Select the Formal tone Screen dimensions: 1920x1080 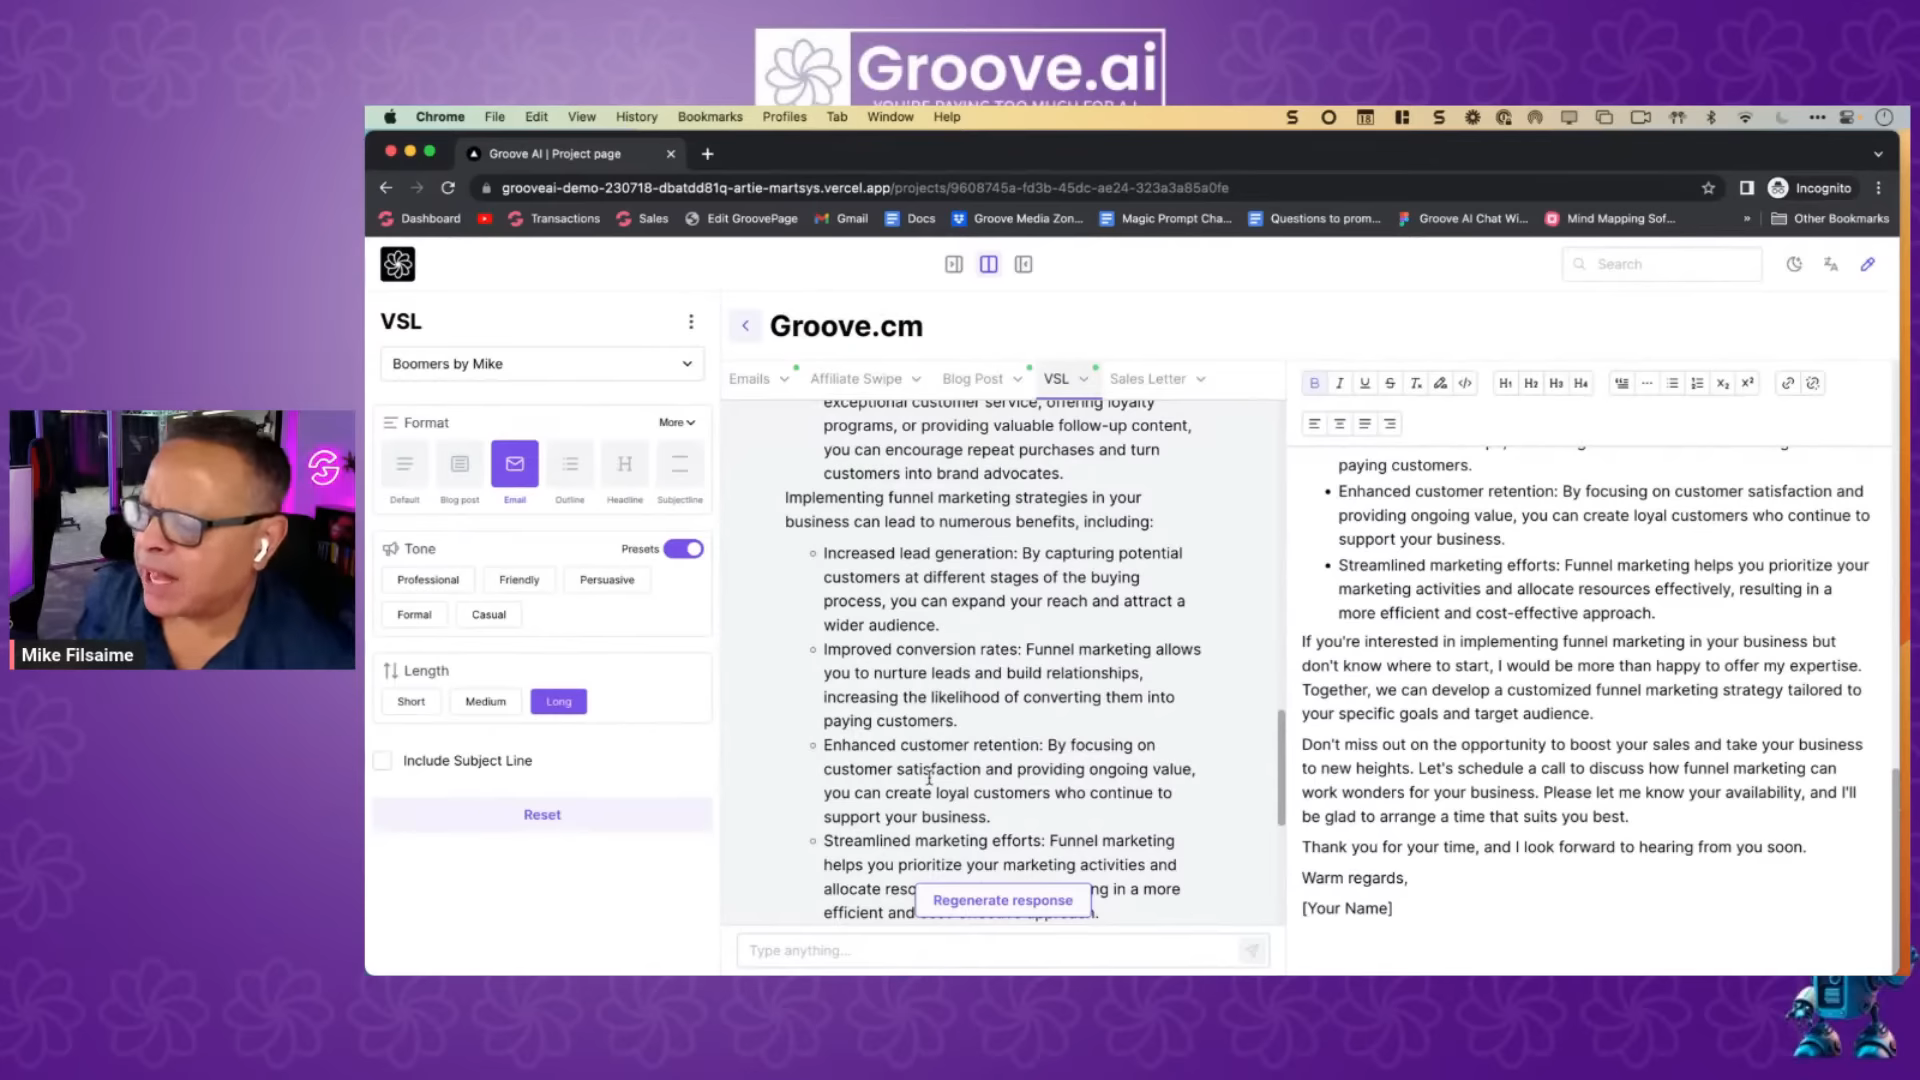[x=414, y=615]
